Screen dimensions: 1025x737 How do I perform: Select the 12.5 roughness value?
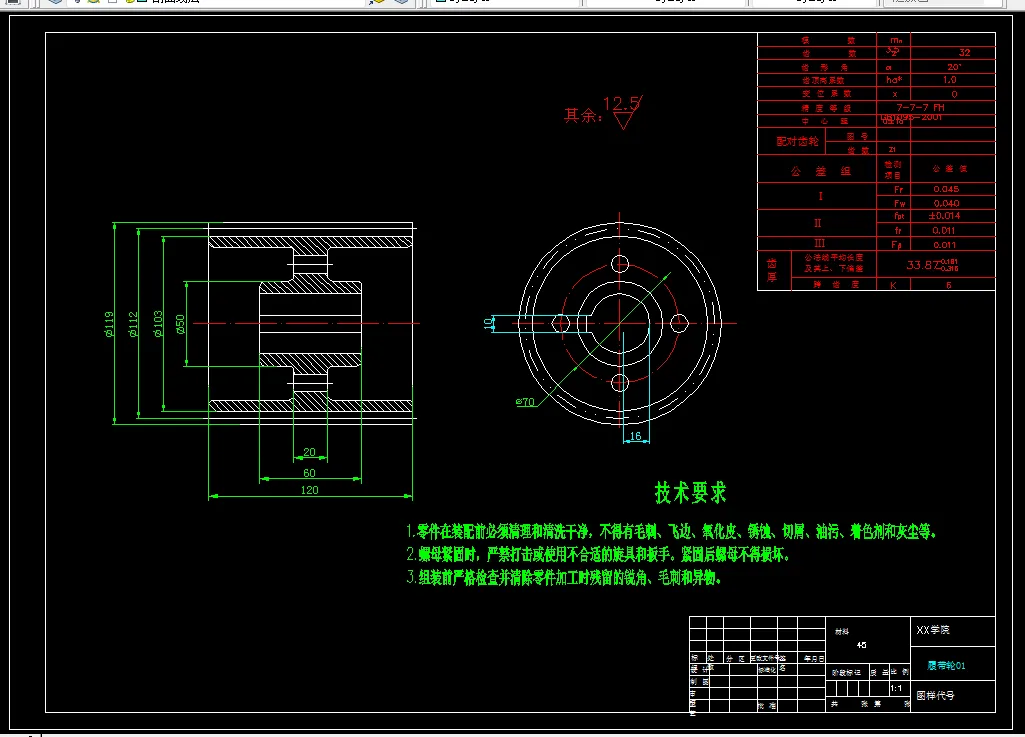pos(621,103)
